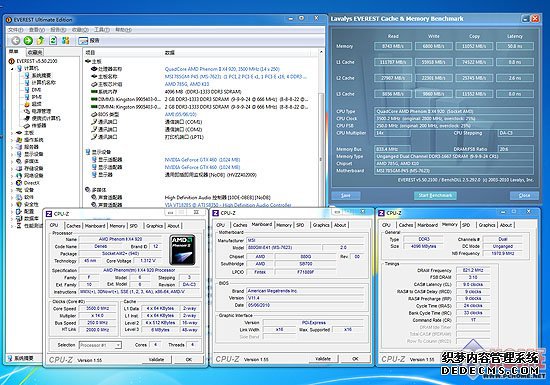Viewport: 550px width, 385px height.
Task: Expand the 操作系统 tree node
Action: pos(12,140)
